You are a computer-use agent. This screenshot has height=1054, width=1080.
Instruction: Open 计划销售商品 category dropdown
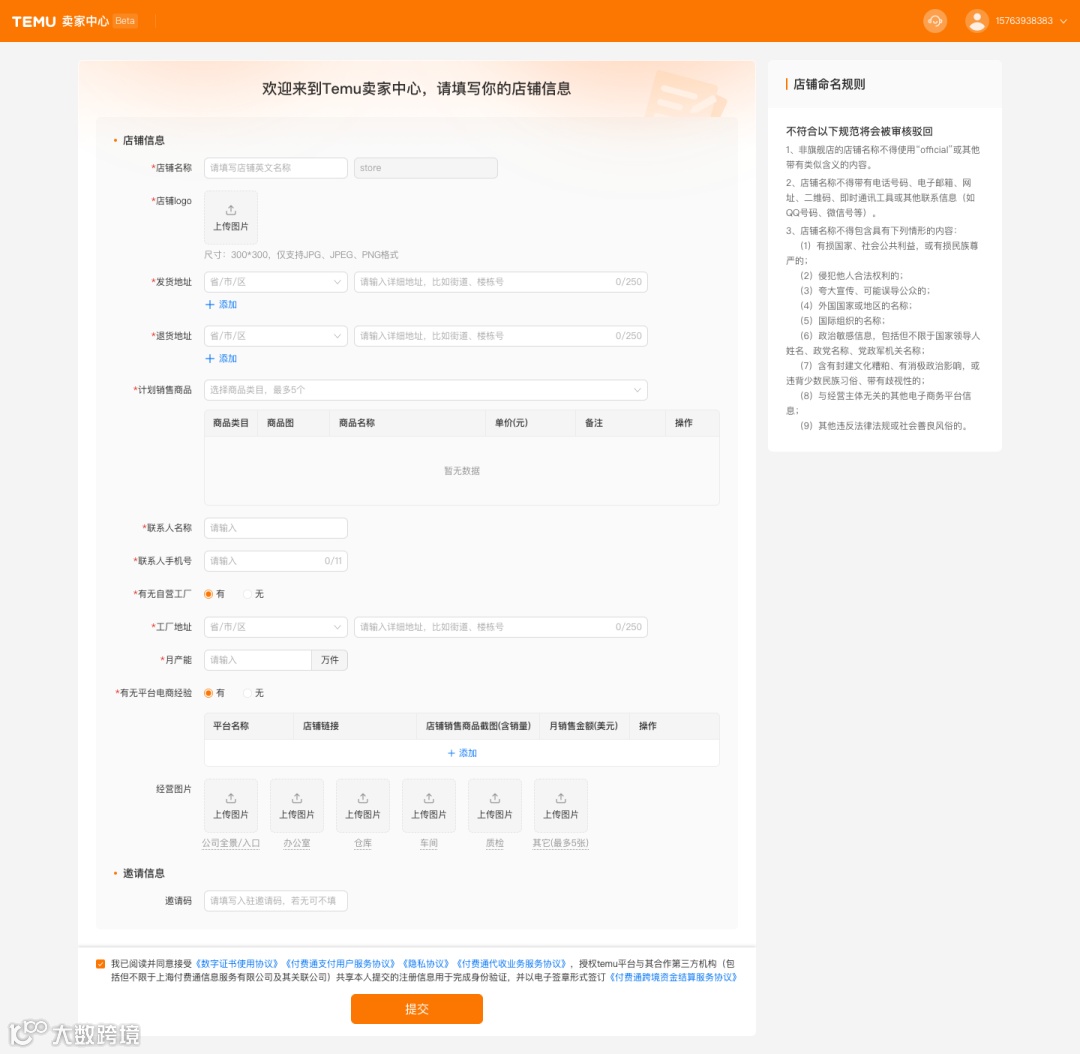(426, 390)
